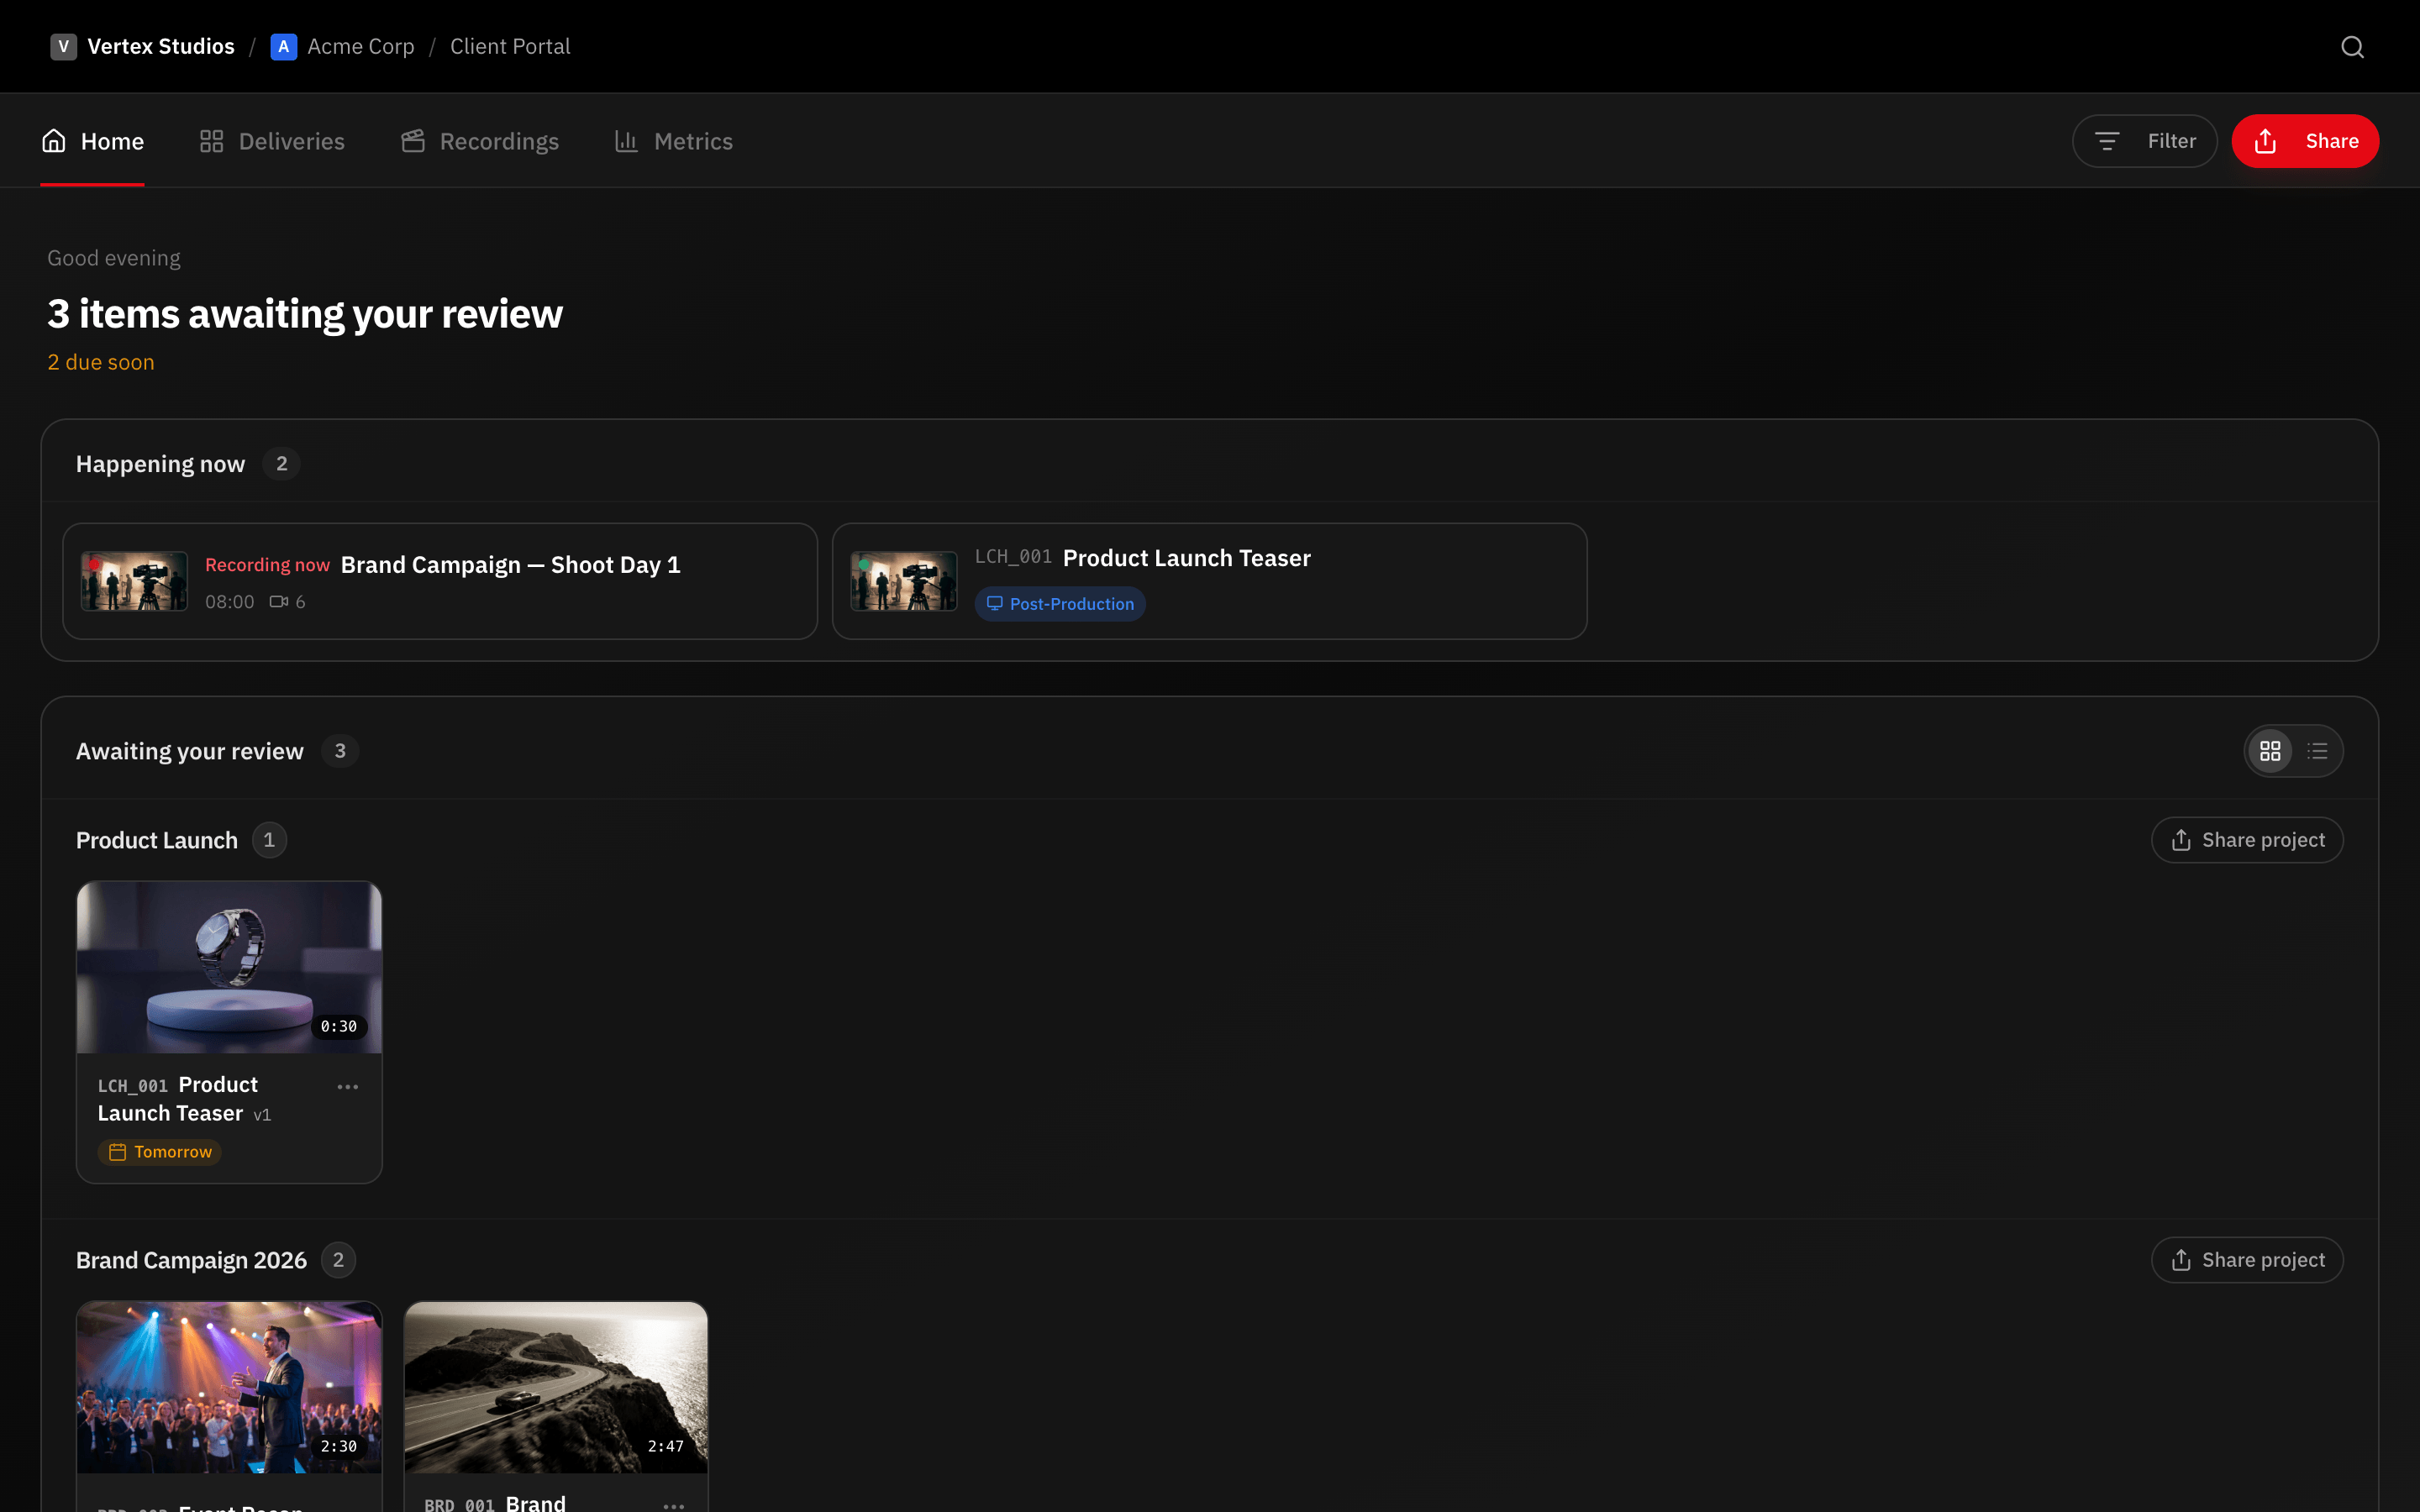Open the Filter button
This screenshot has width=2420, height=1512.
[x=2145, y=141]
